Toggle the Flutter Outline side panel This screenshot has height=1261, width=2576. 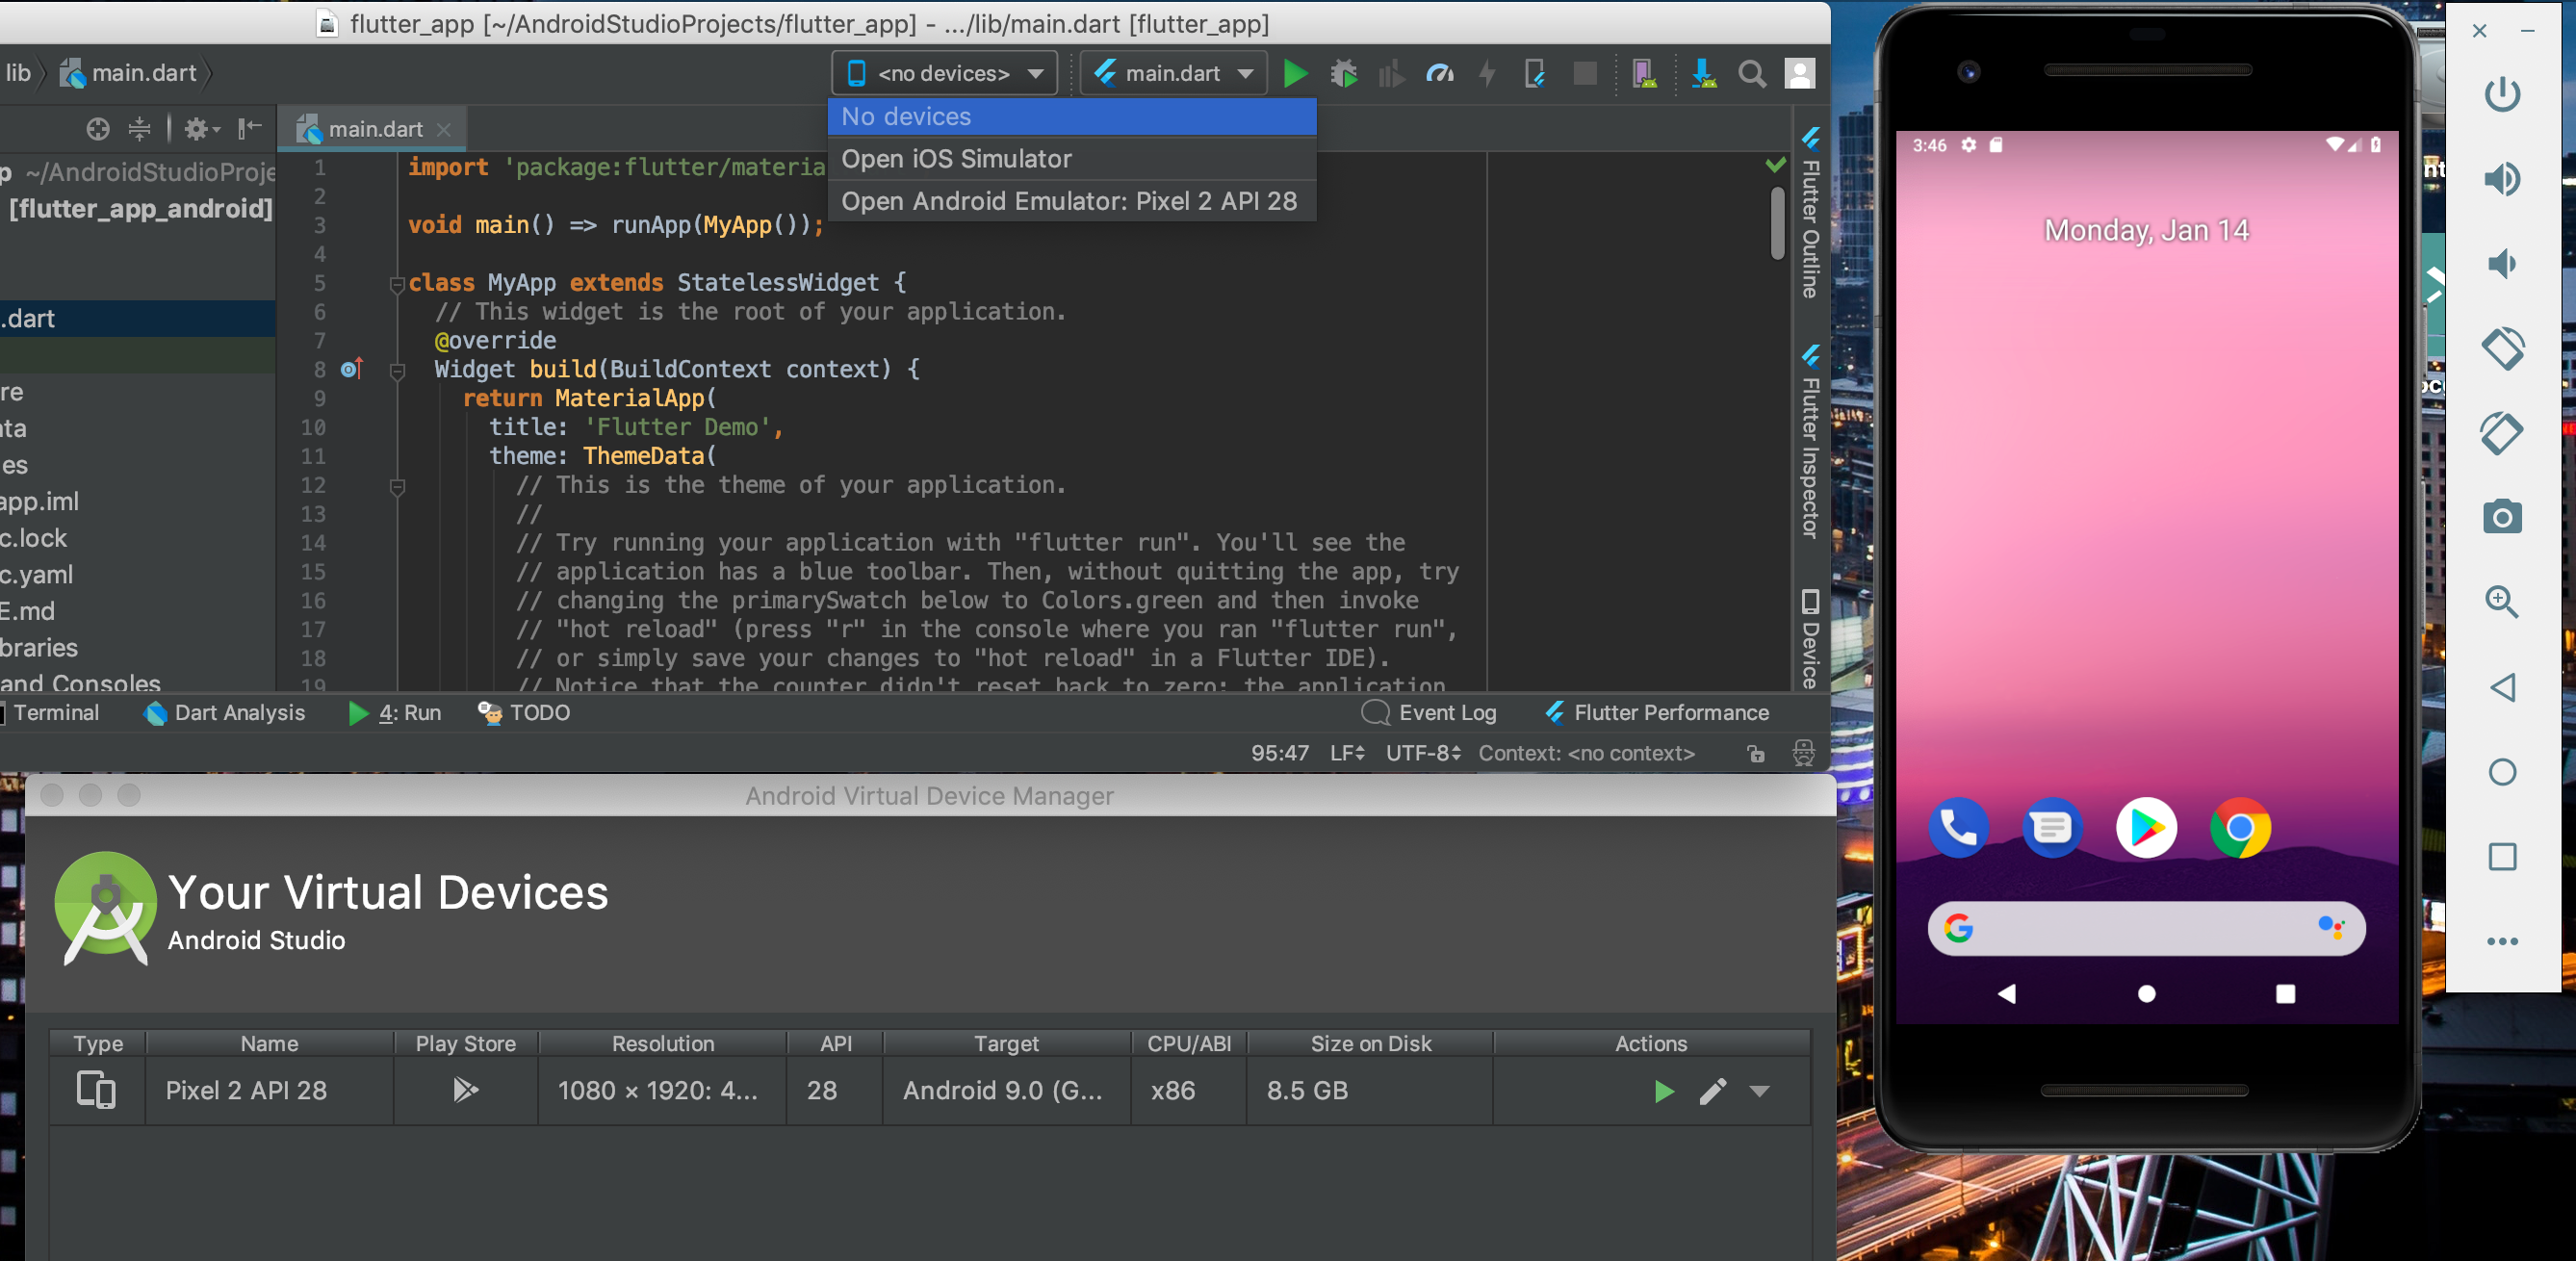[1809, 215]
